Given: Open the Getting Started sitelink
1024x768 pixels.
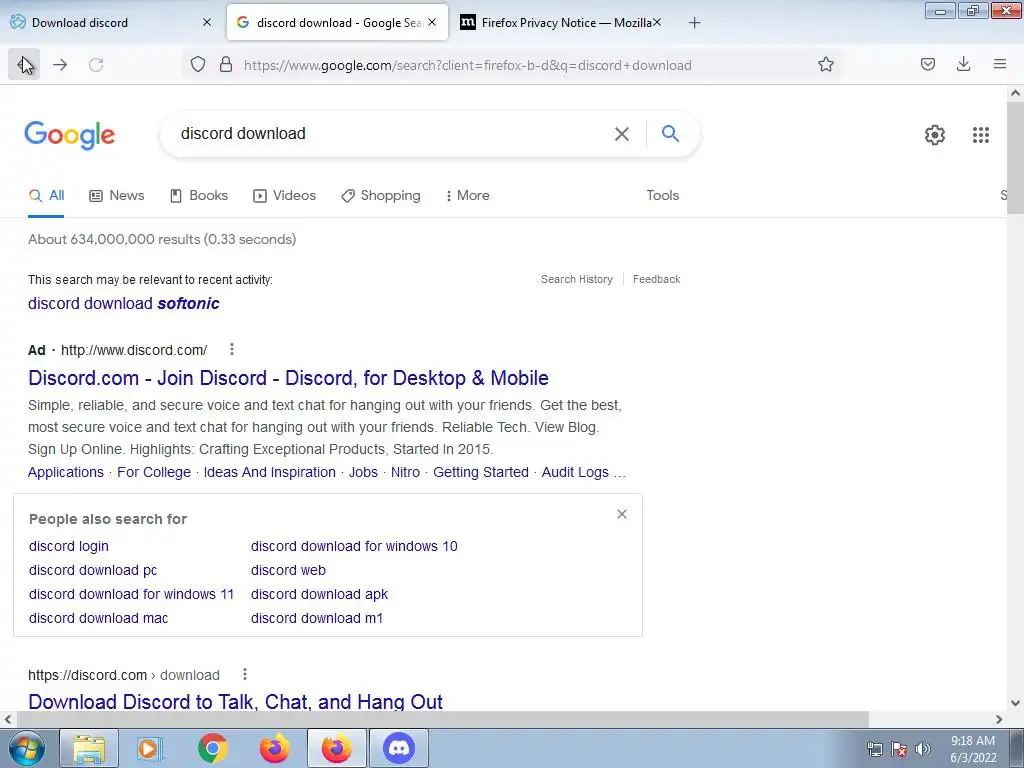Looking at the screenshot, I should click(x=481, y=472).
